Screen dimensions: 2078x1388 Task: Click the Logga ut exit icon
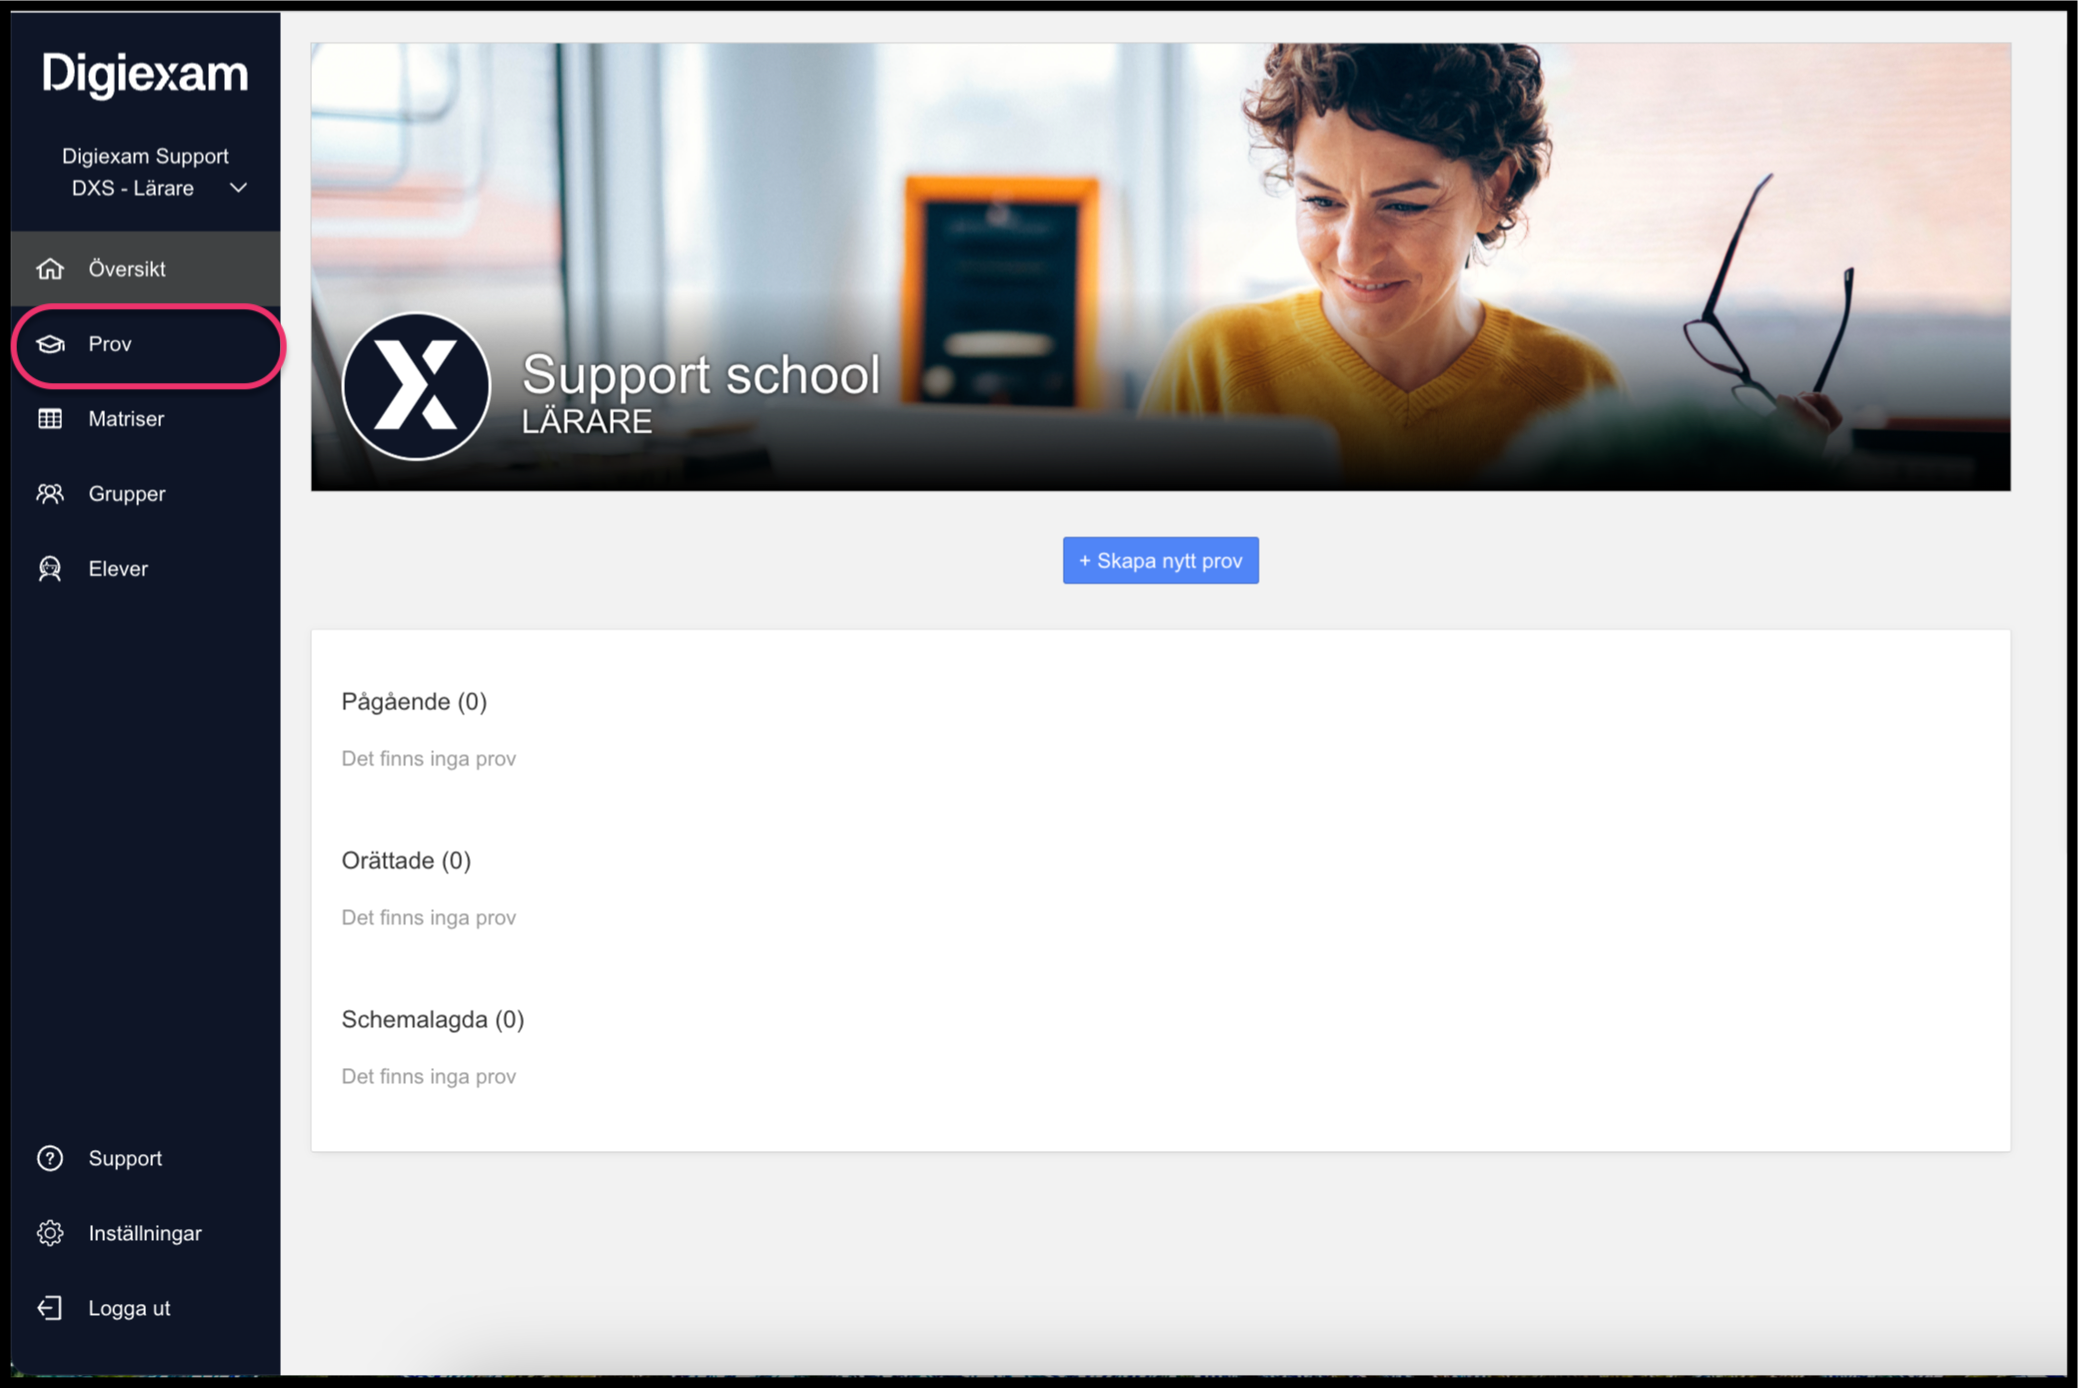tap(50, 1308)
